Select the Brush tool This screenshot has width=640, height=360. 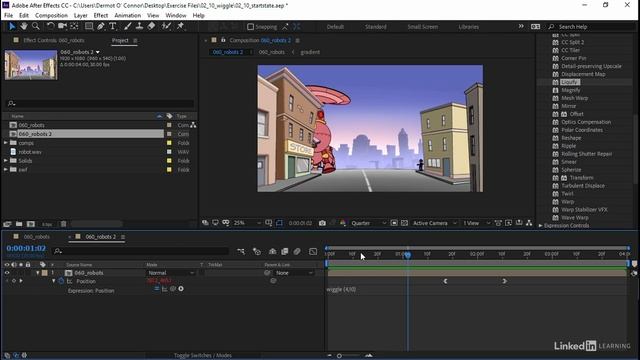pos(128,26)
